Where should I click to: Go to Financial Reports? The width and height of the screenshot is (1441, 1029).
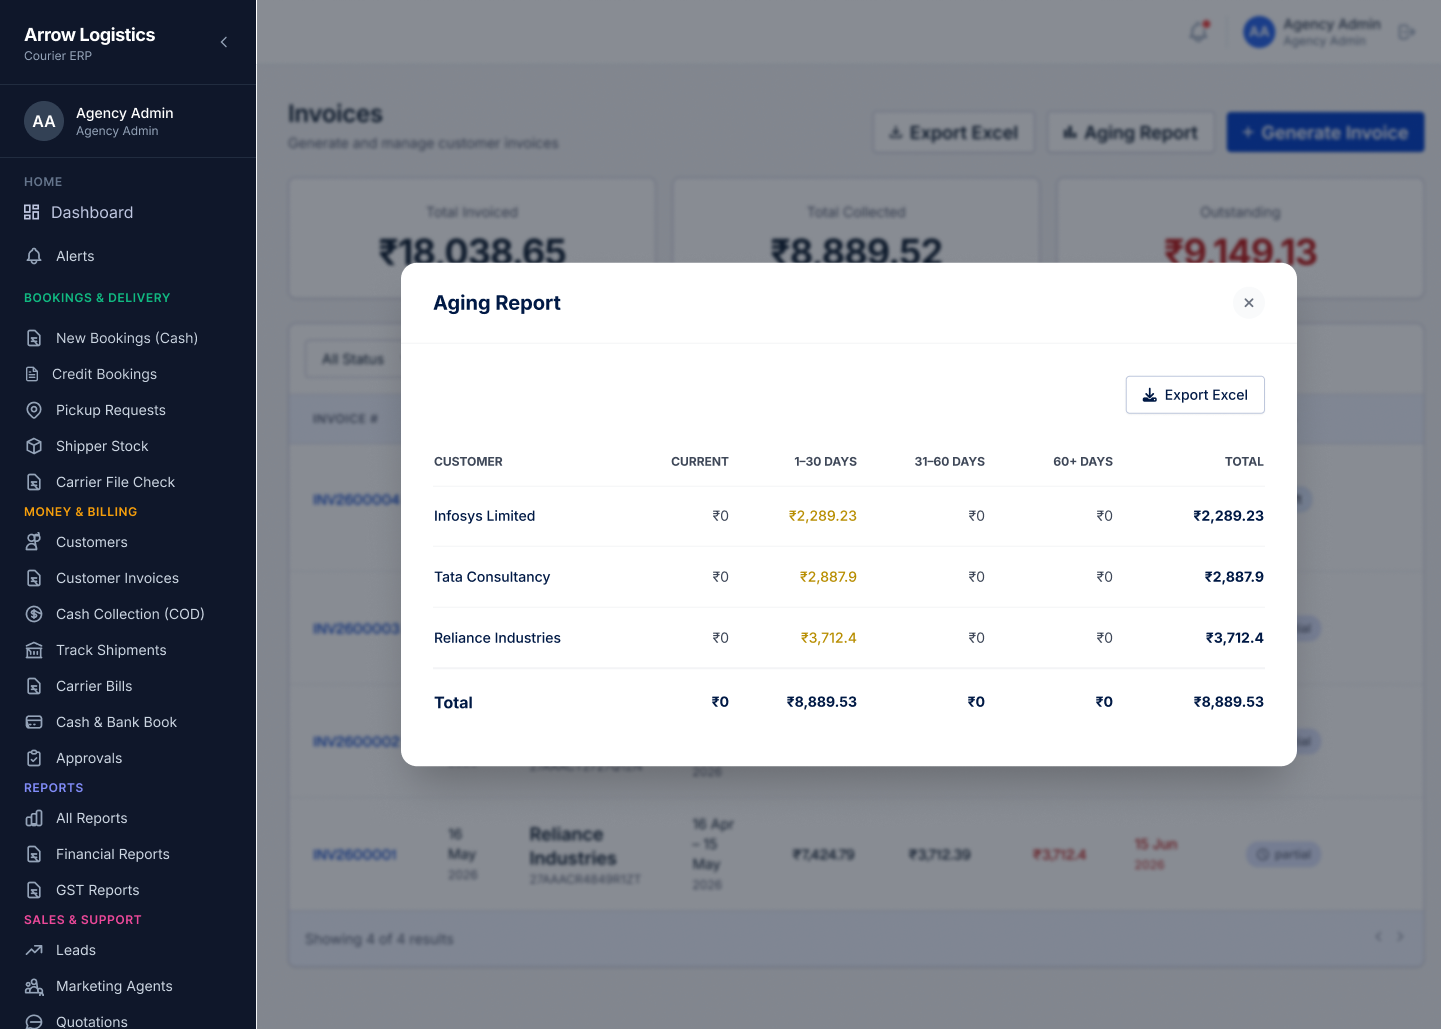click(x=113, y=854)
